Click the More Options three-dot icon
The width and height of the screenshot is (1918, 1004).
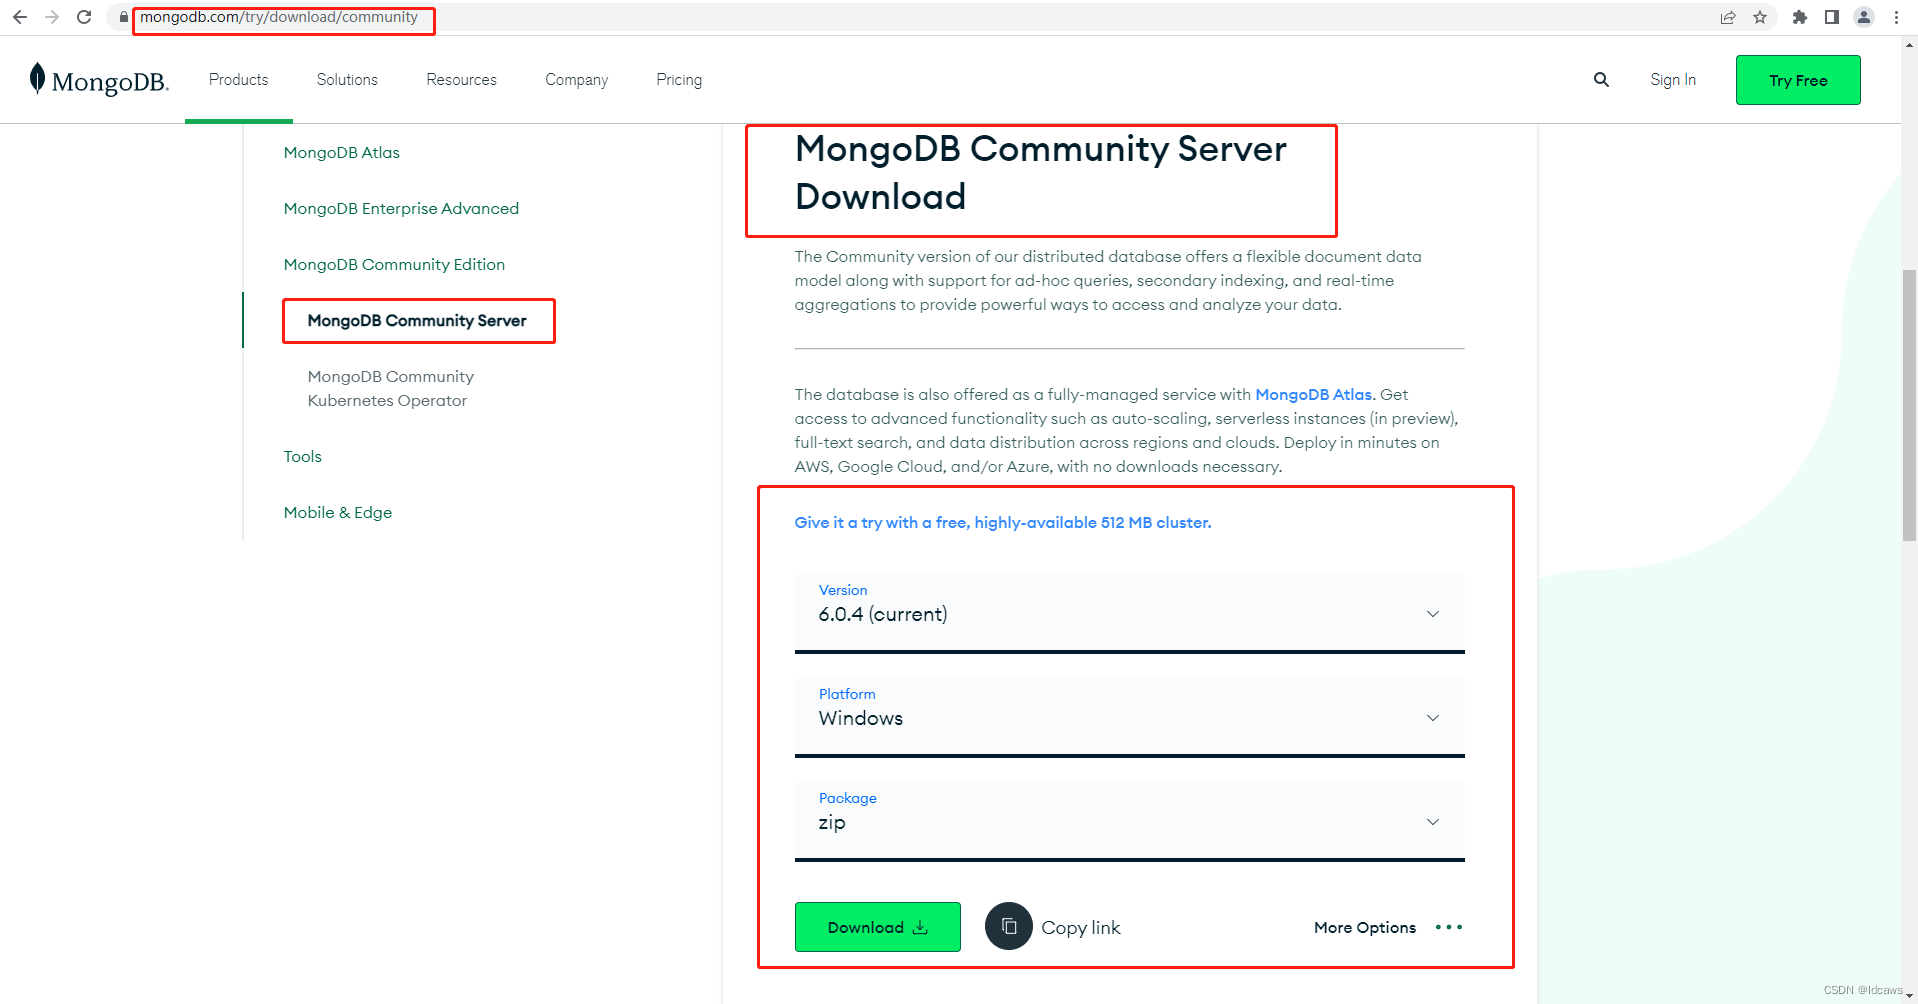[x=1448, y=927]
